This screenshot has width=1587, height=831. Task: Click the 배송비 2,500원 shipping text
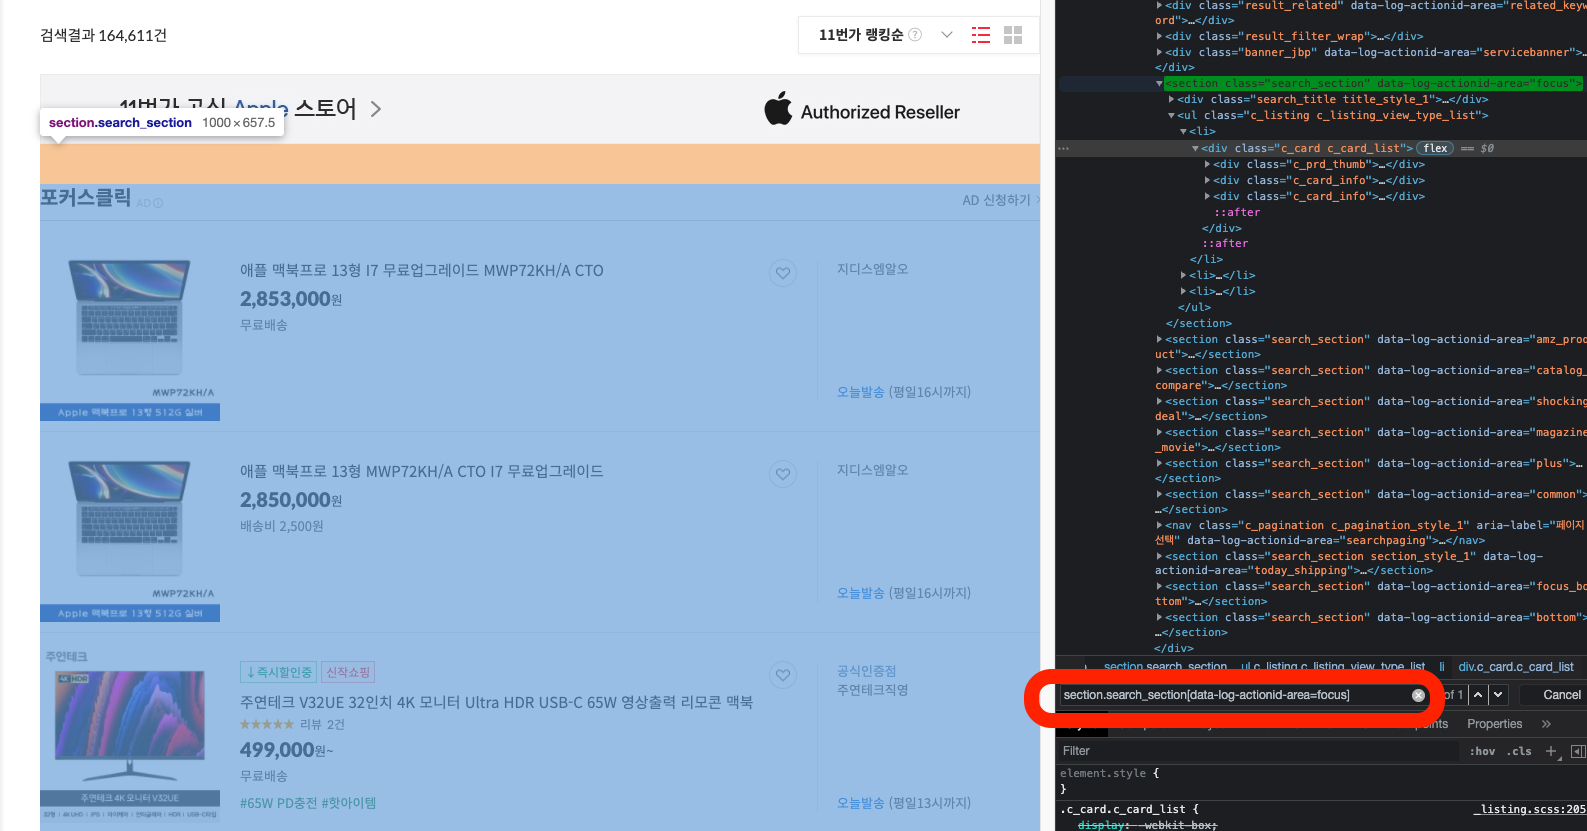pos(281,526)
